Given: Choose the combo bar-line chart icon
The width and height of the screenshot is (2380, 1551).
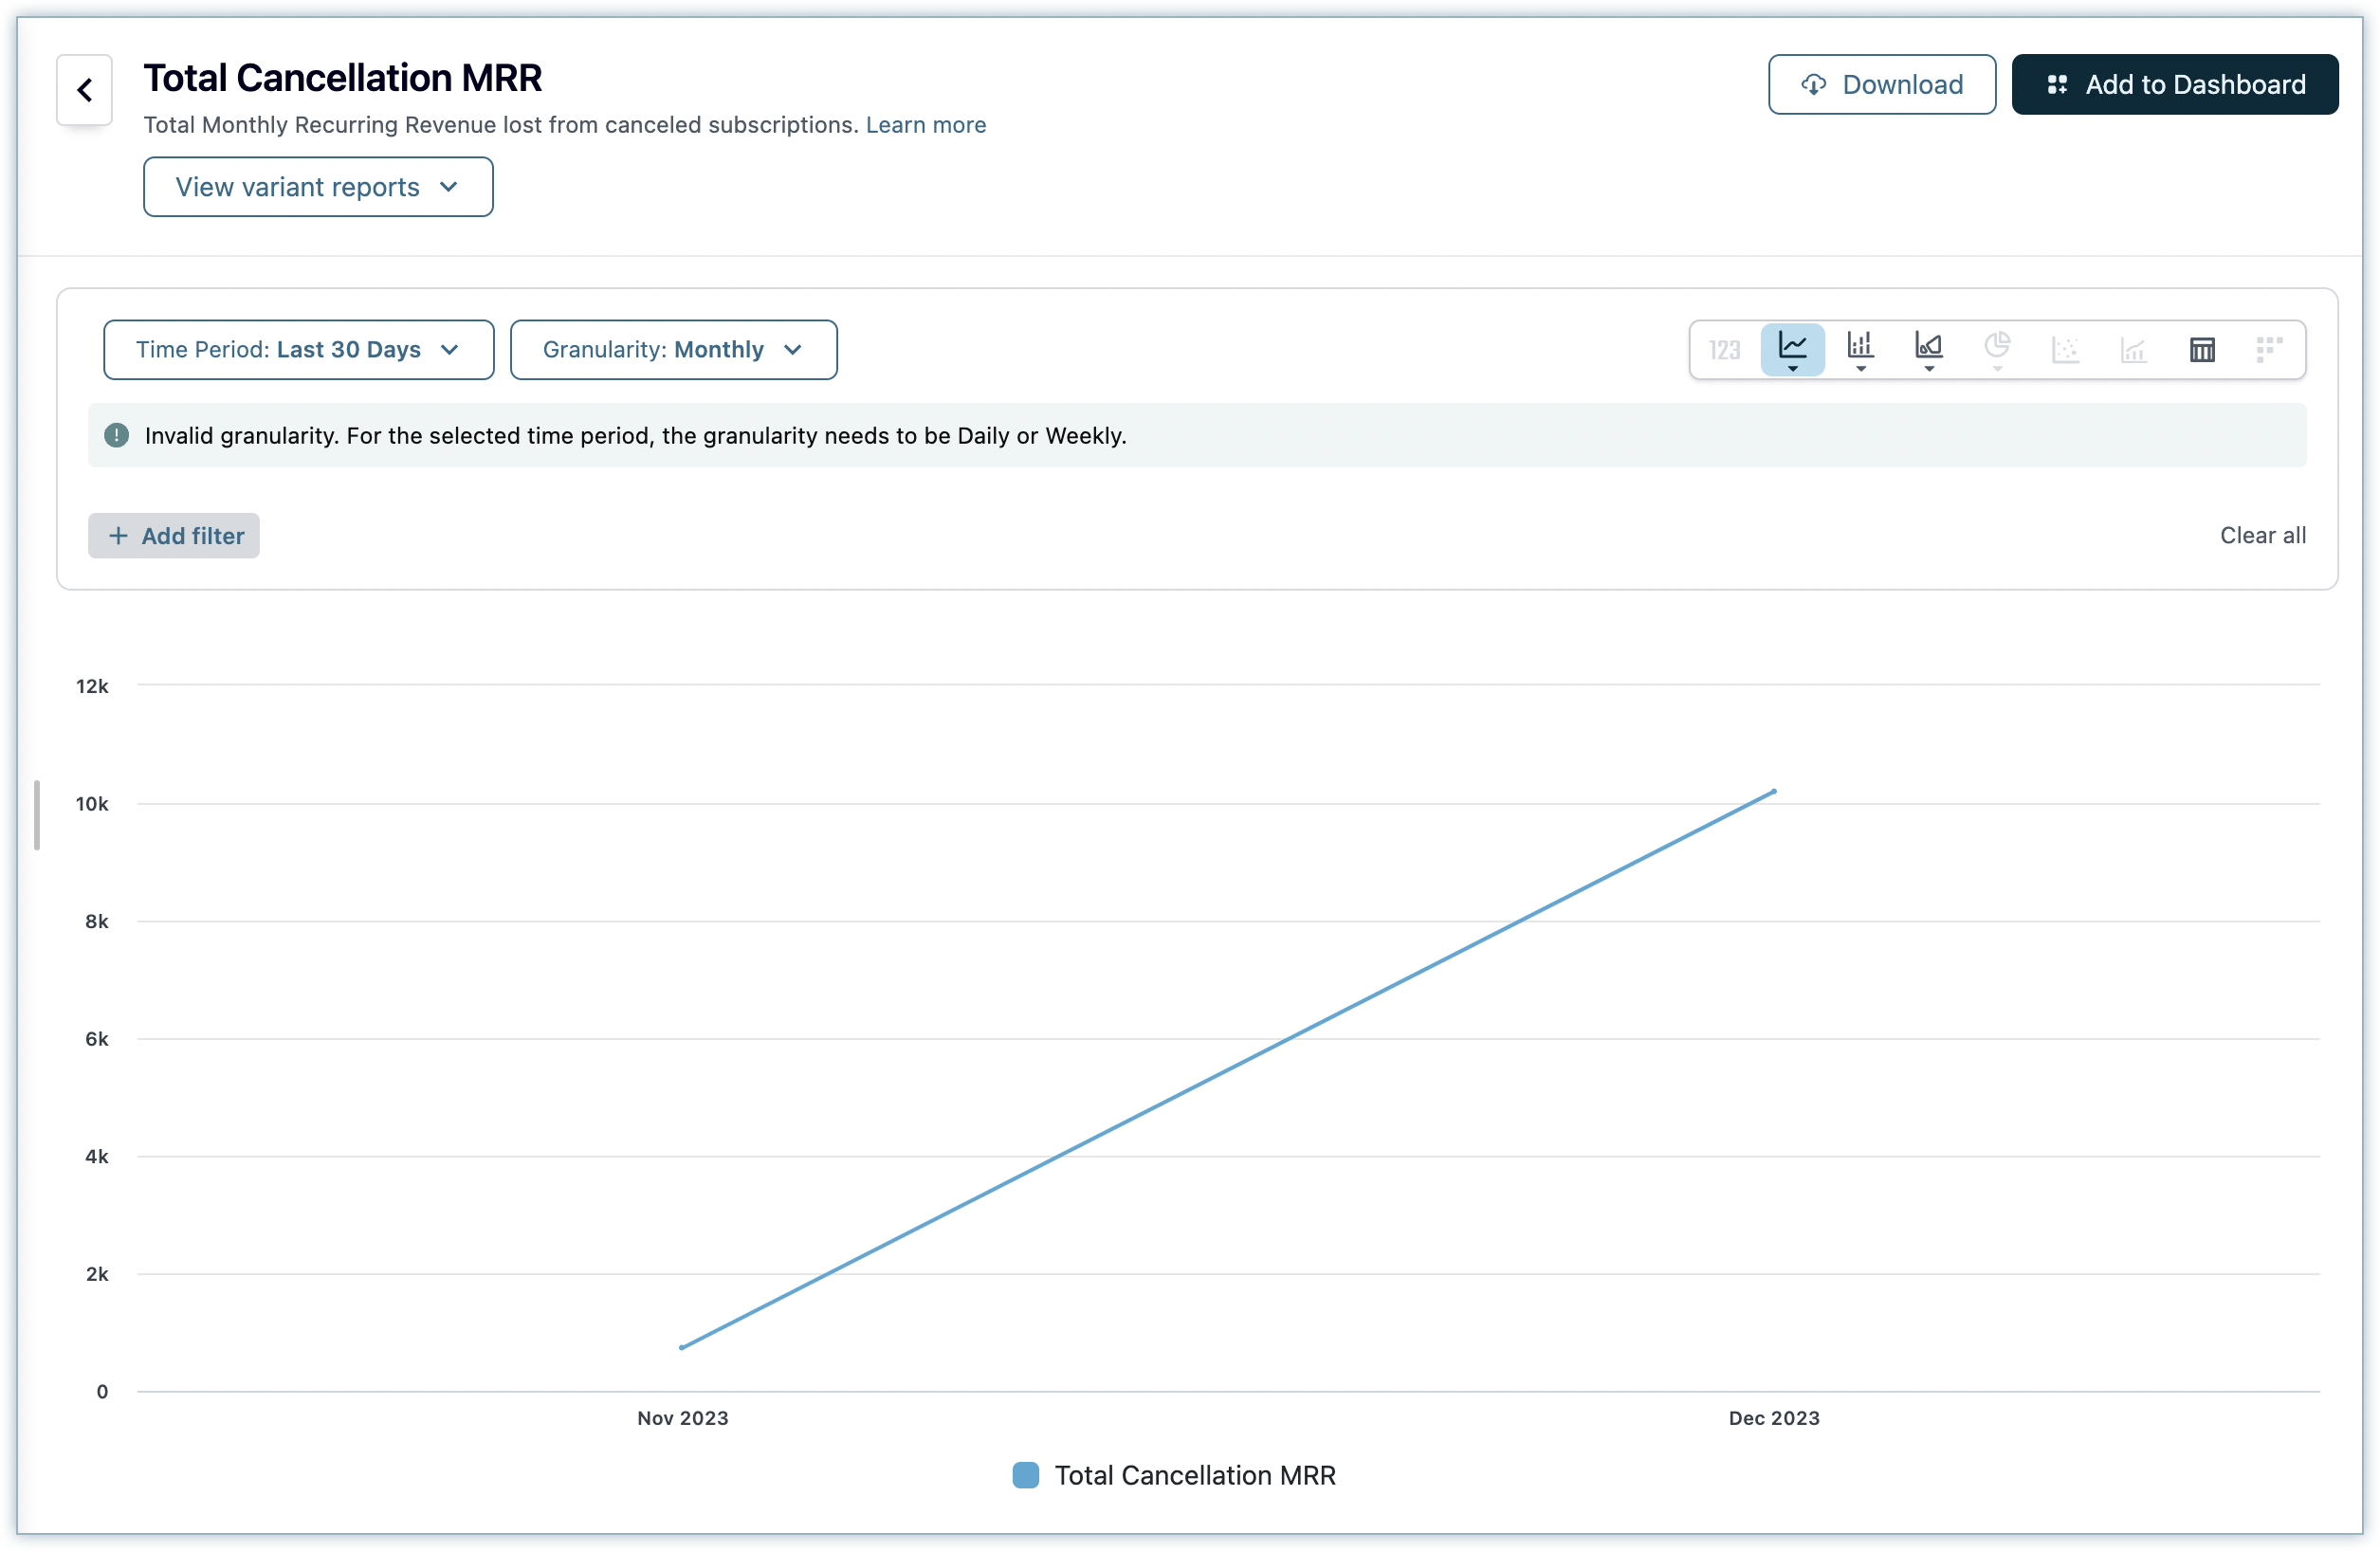Looking at the screenshot, I should coord(2133,349).
